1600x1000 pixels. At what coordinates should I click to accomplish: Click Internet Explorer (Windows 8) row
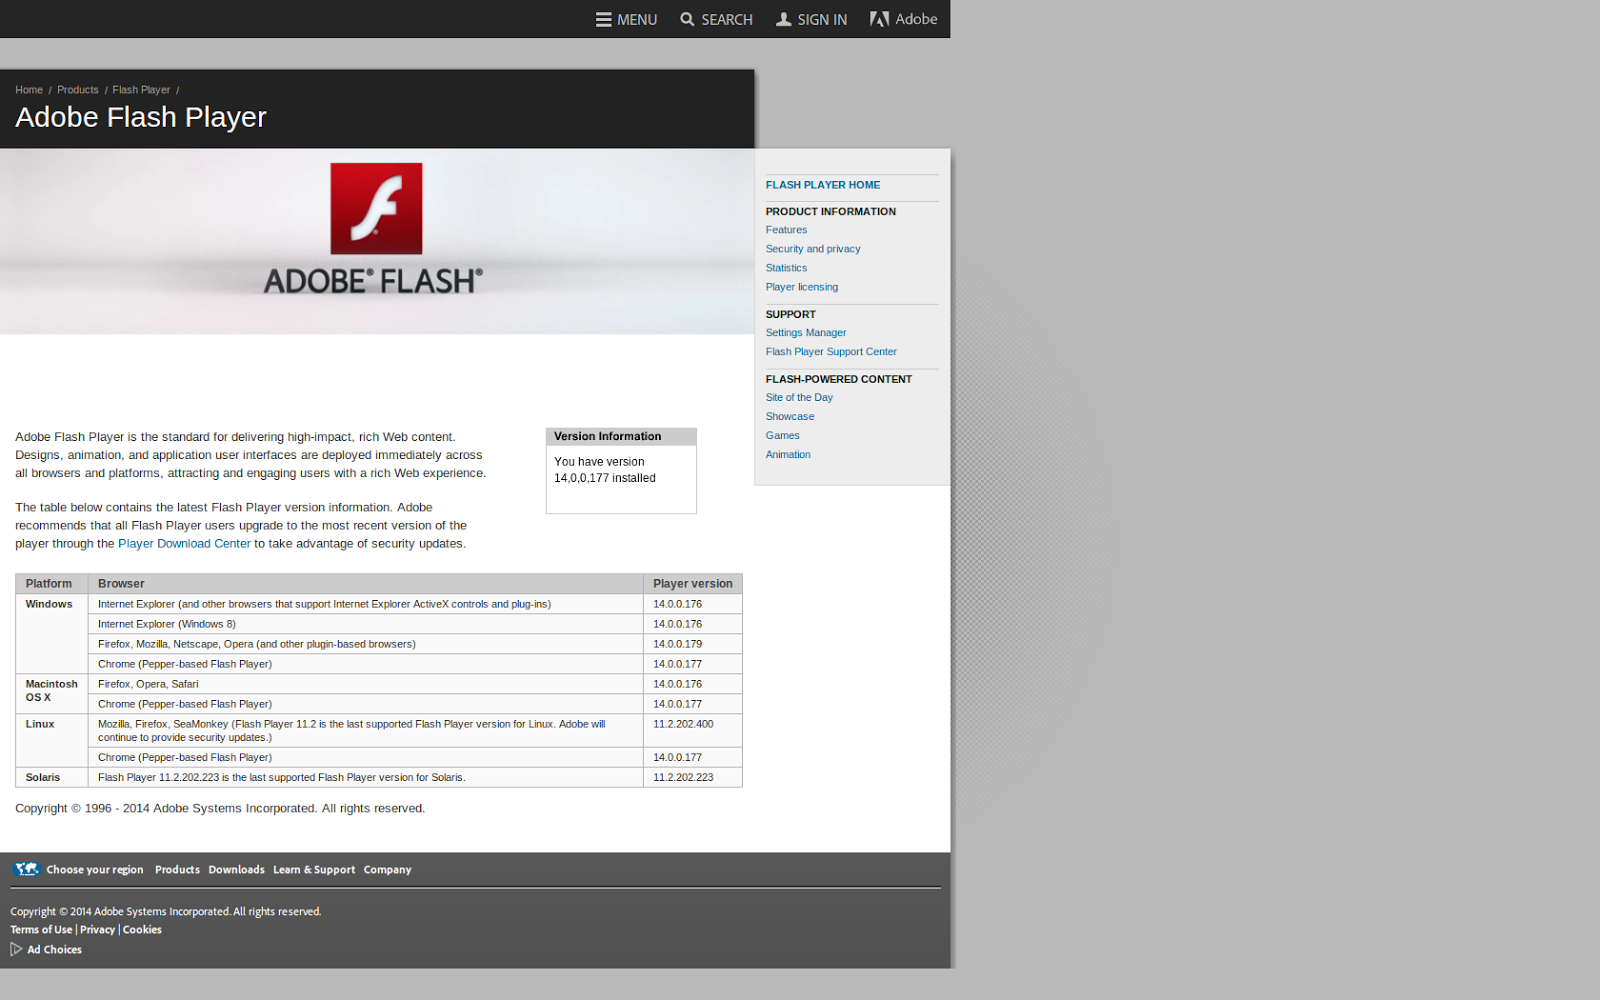pos(366,624)
